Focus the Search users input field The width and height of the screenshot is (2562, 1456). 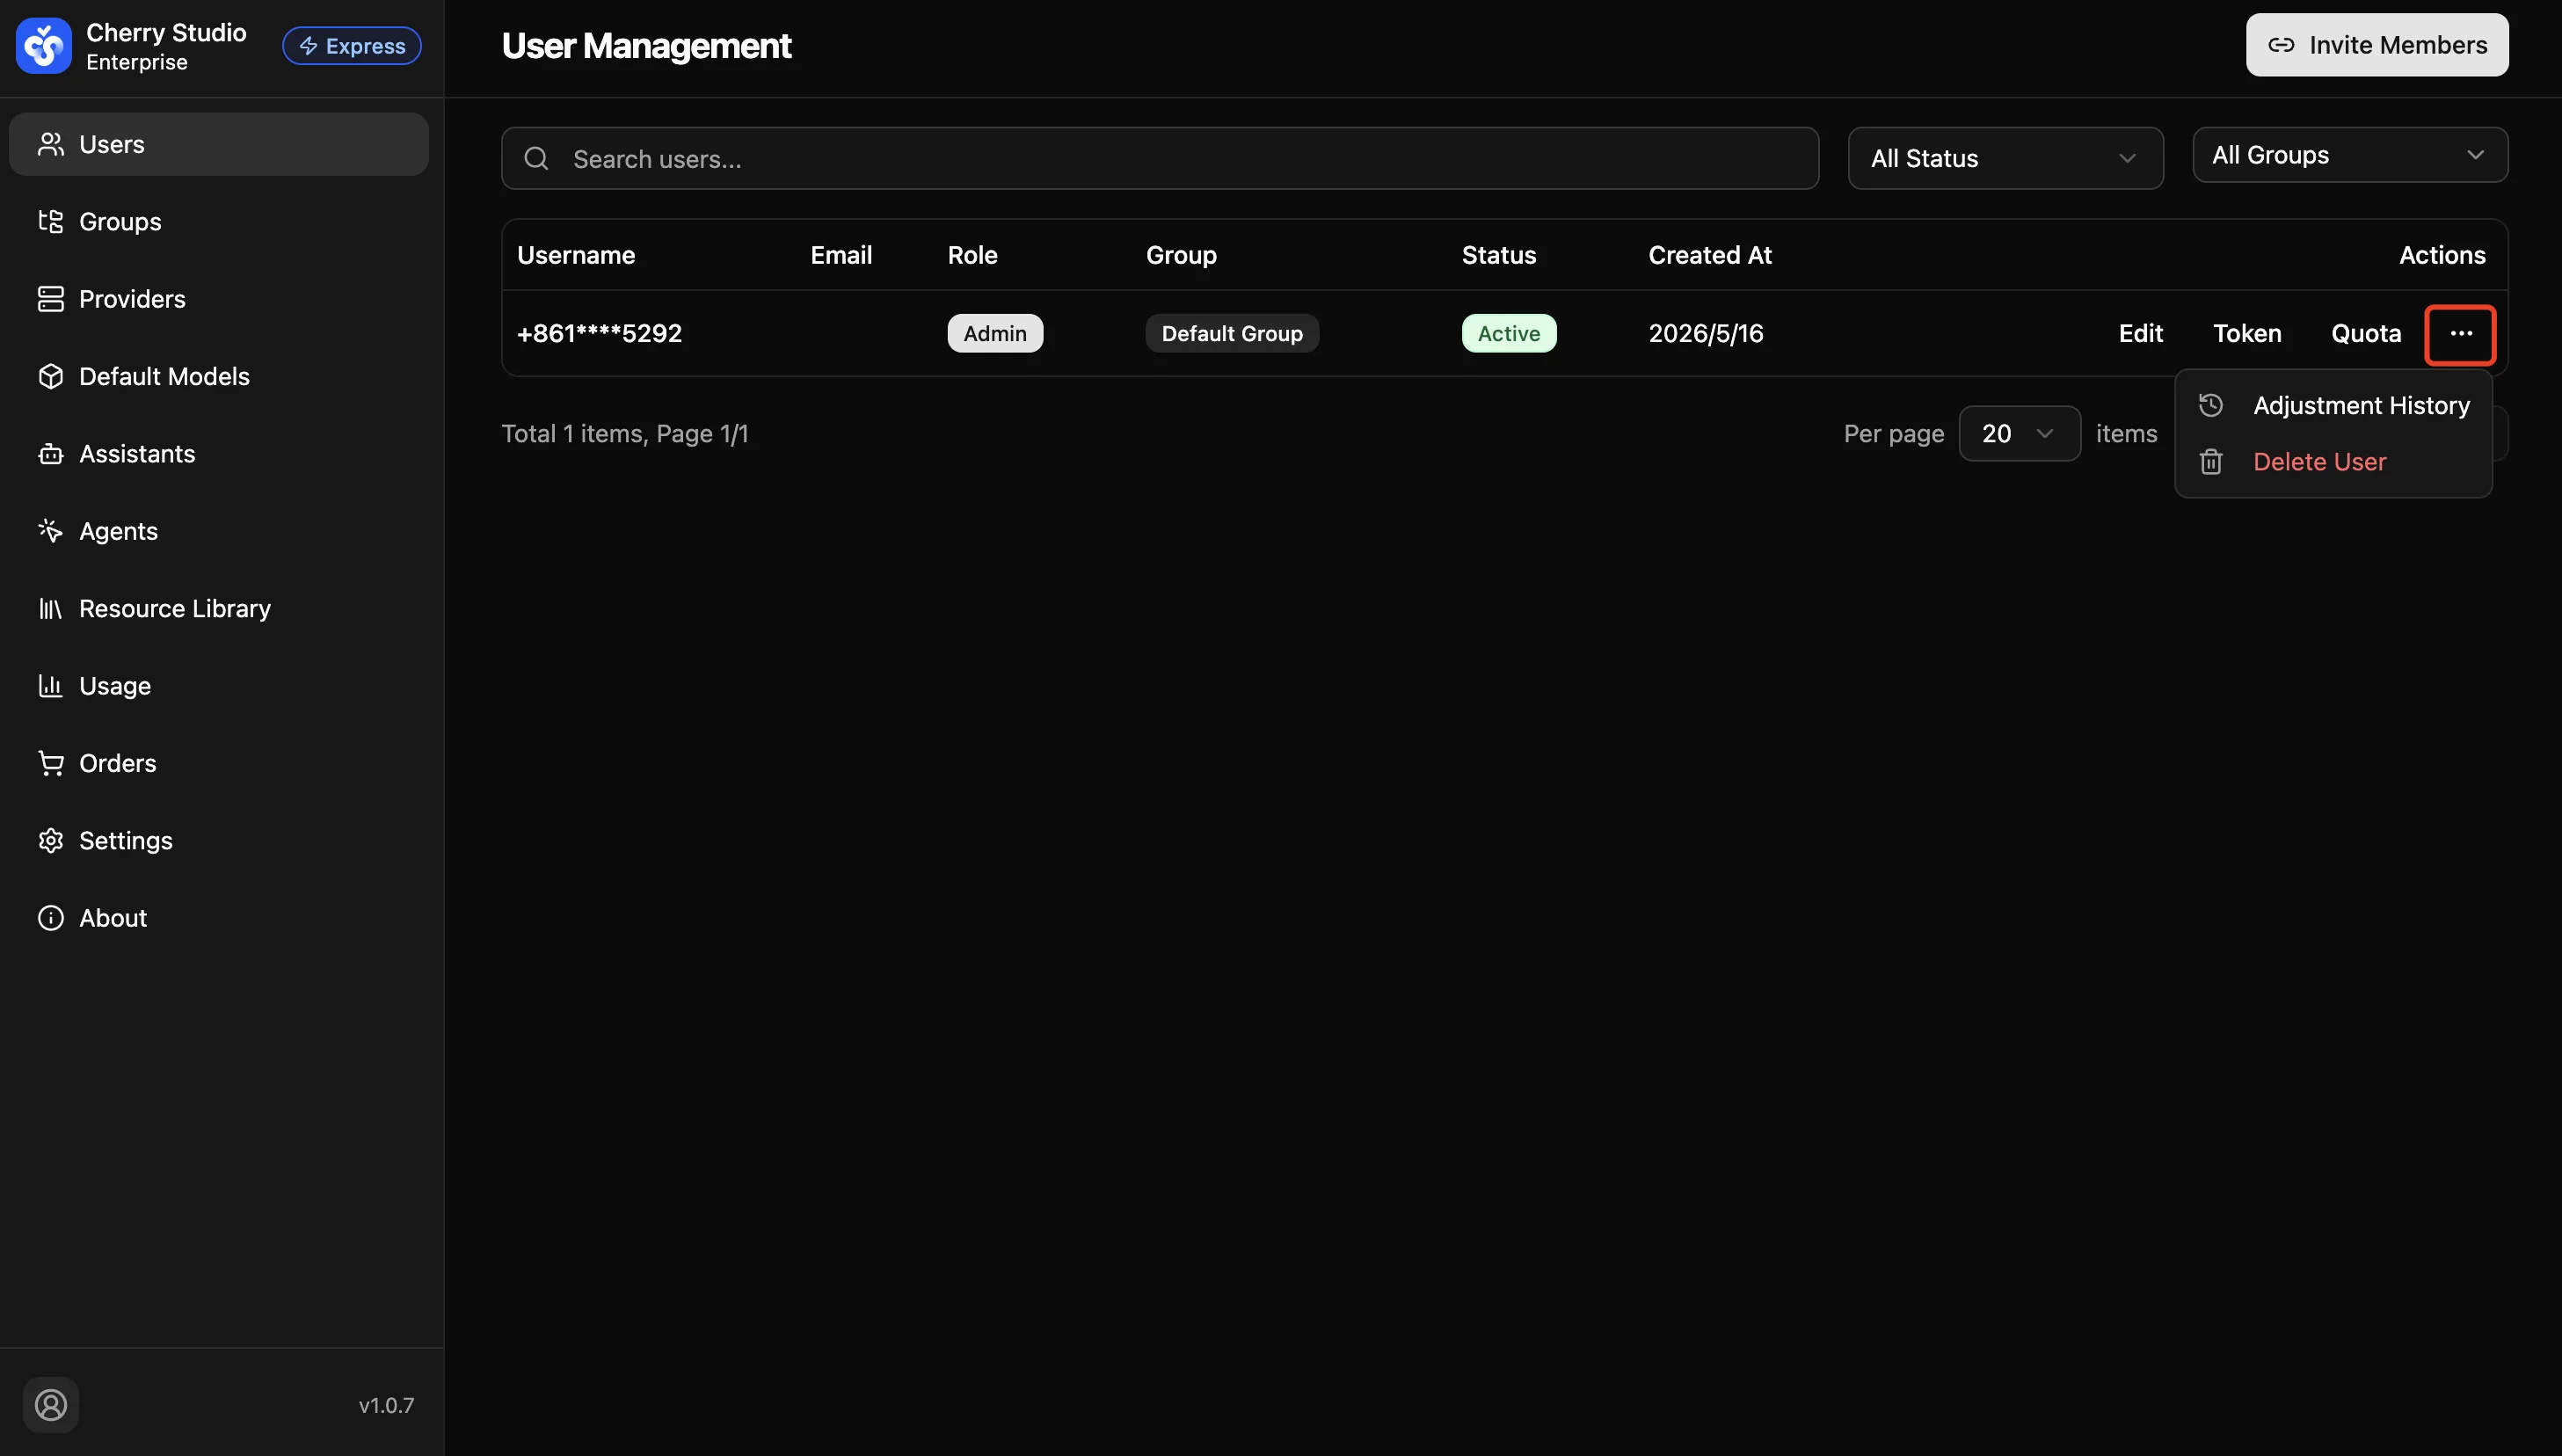coord(1160,158)
